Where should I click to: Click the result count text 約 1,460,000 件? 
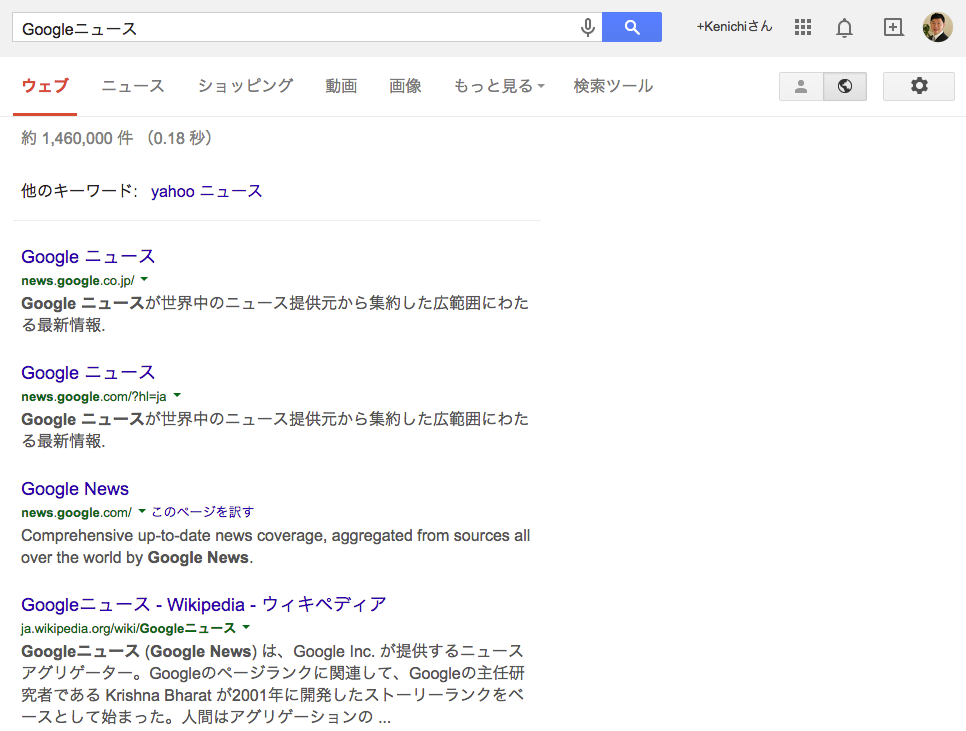77,138
